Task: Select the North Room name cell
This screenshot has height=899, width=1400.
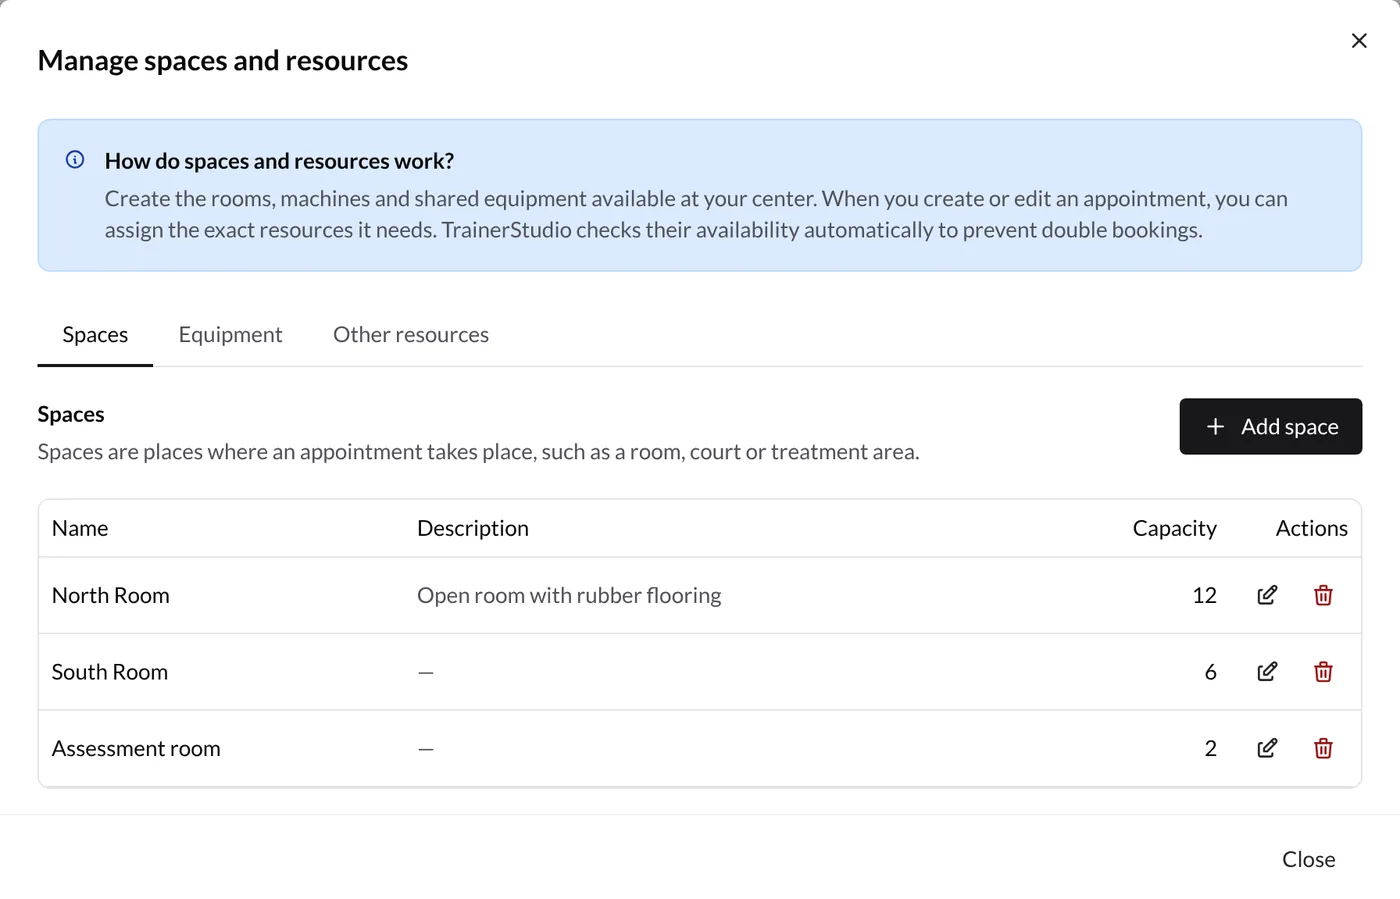Action: pyautogui.click(x=111, y=596)
